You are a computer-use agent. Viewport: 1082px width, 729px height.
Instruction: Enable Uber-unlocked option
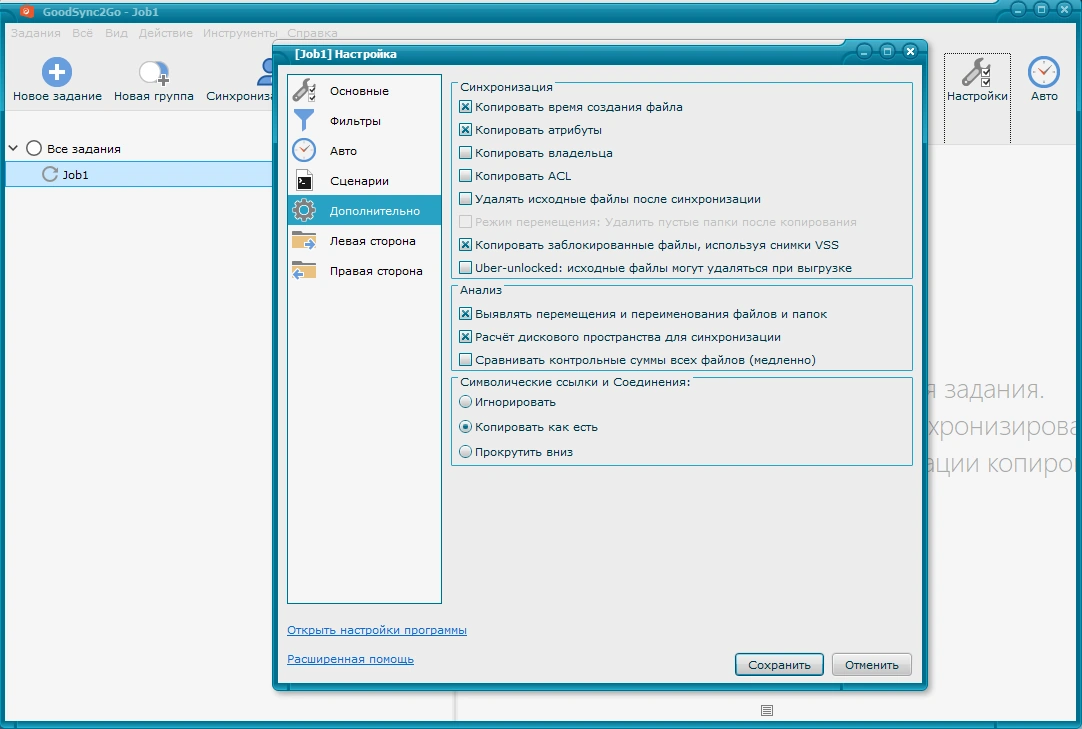[465, 268]
